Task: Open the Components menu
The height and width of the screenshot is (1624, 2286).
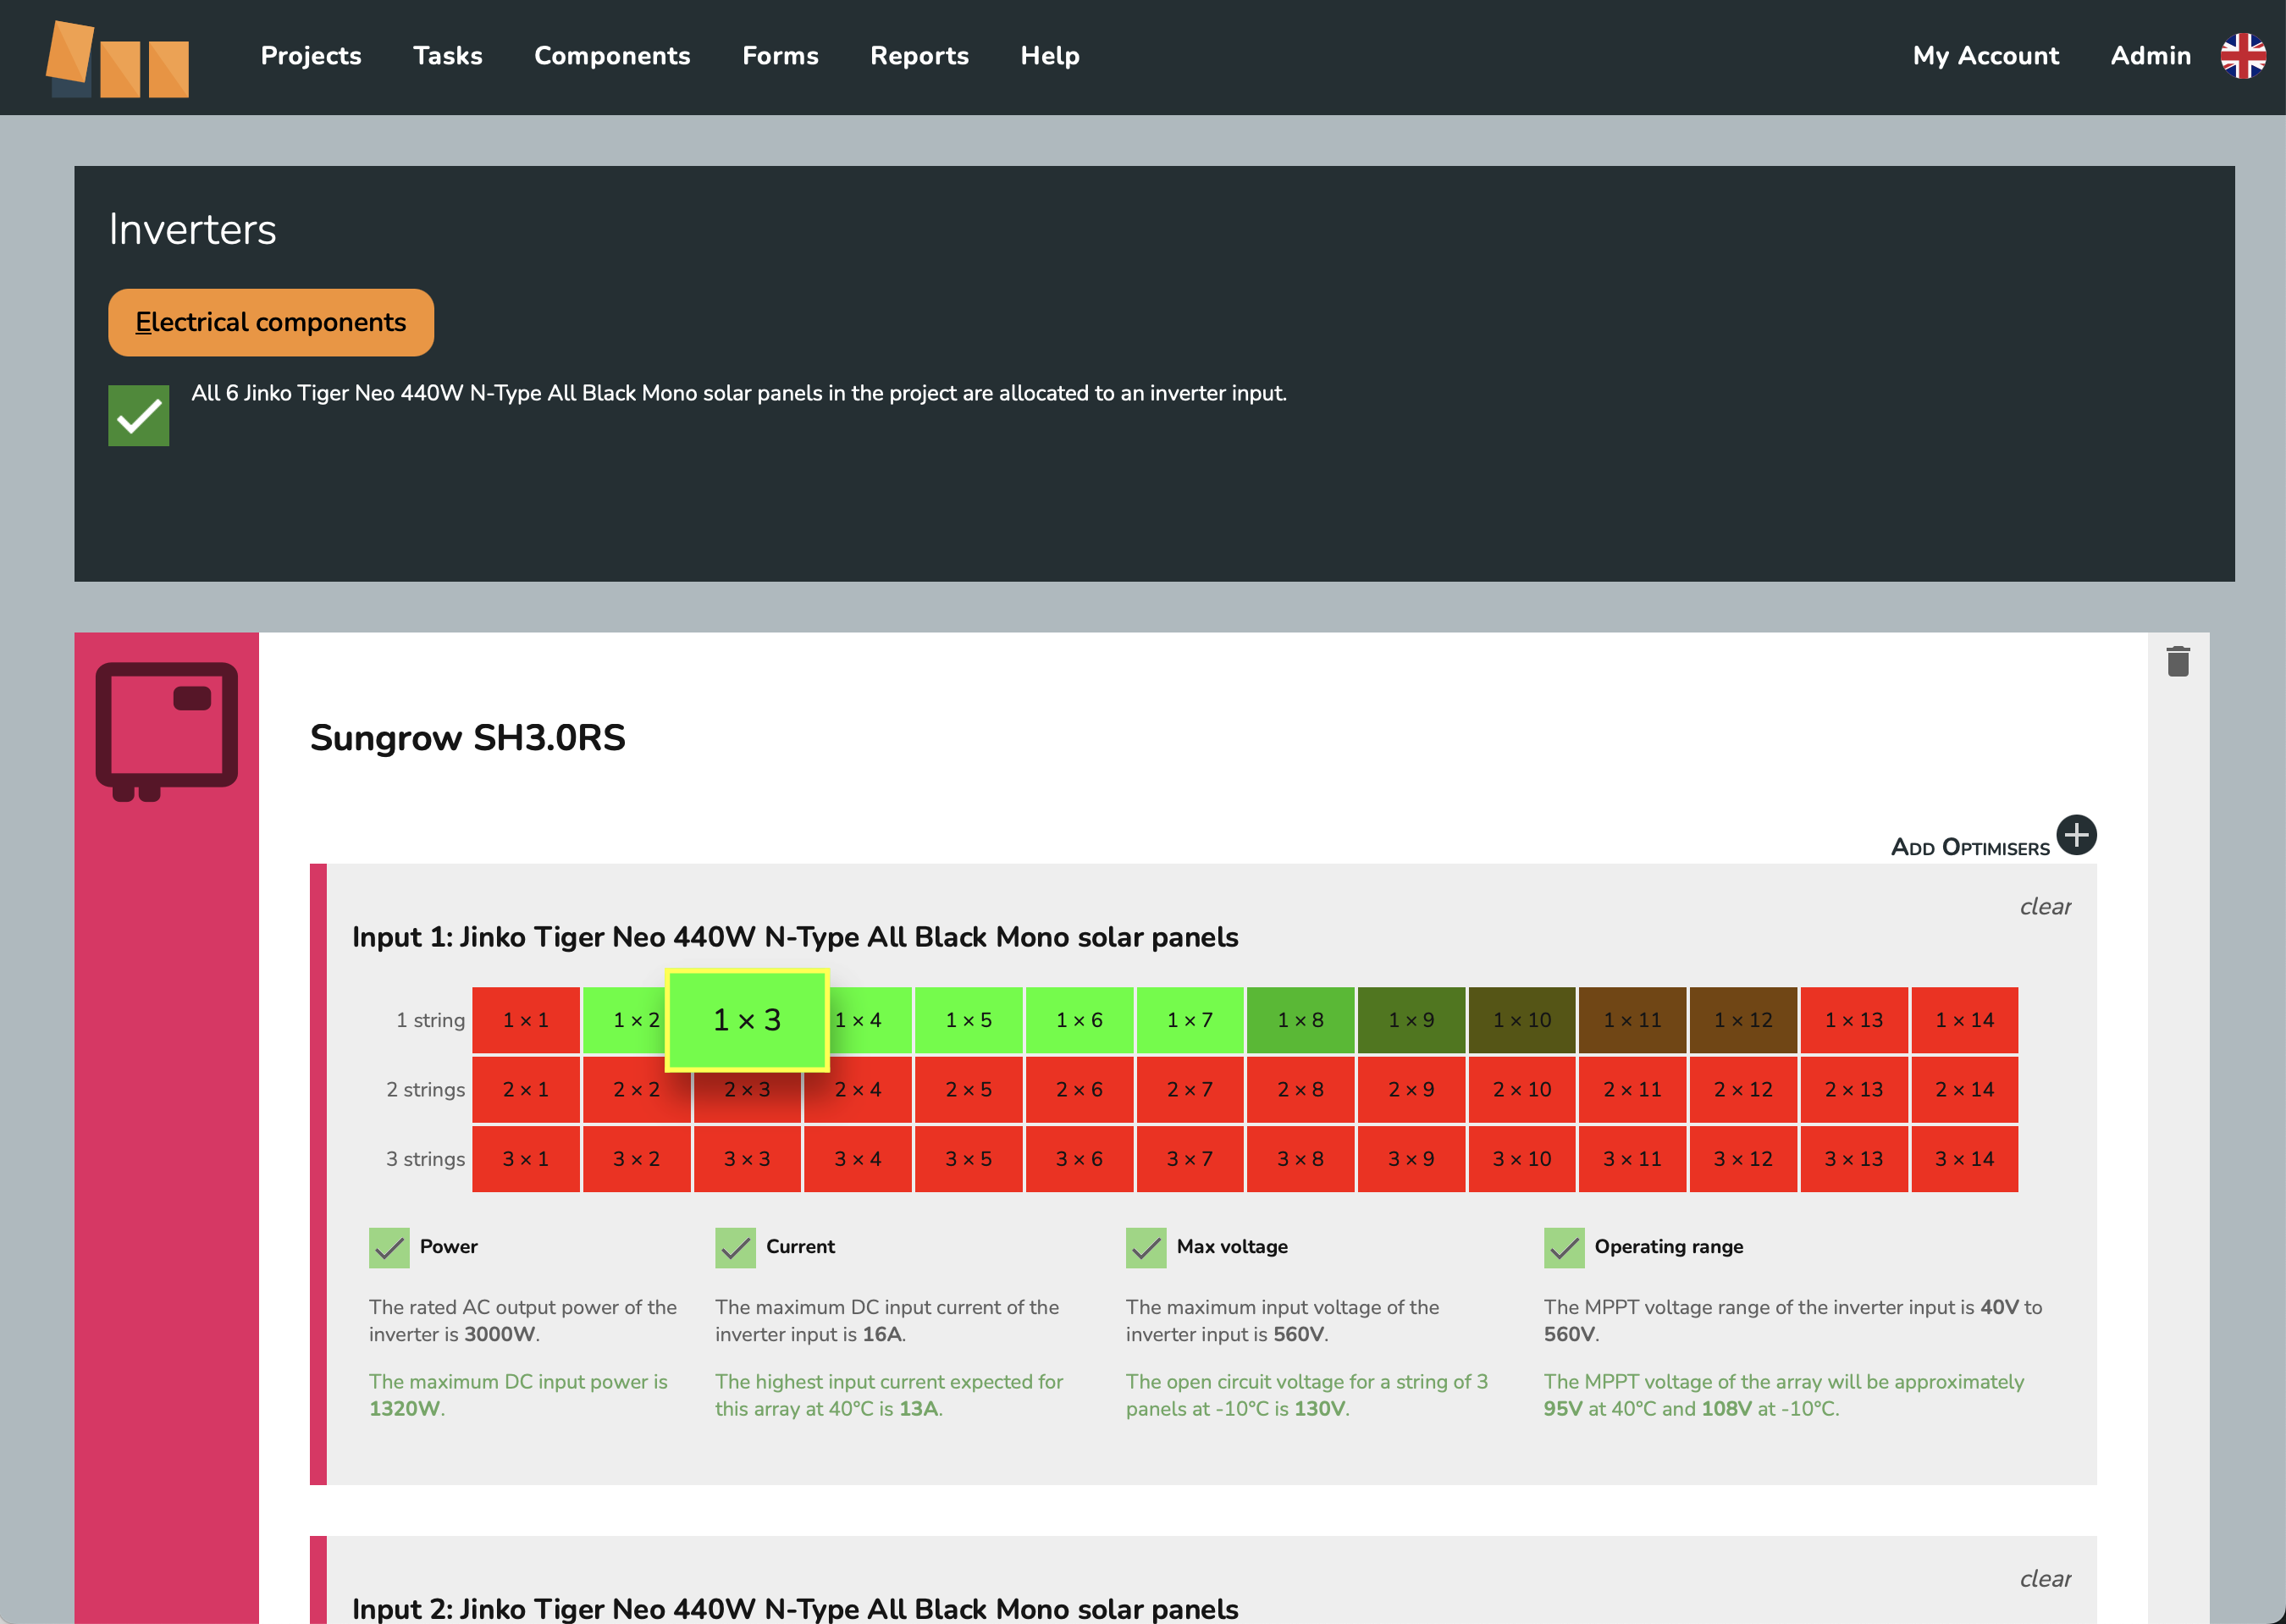Action: pyautogui.click(x=612, y=56)
